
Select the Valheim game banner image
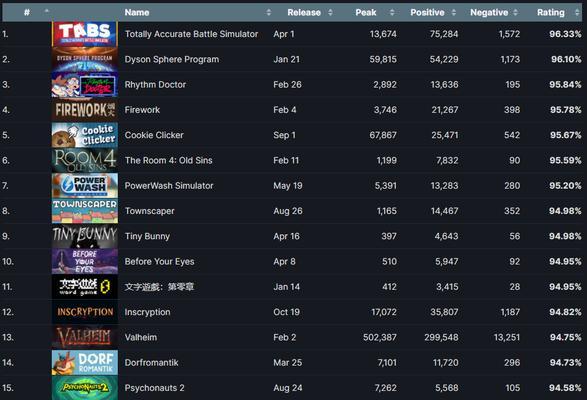85,337
